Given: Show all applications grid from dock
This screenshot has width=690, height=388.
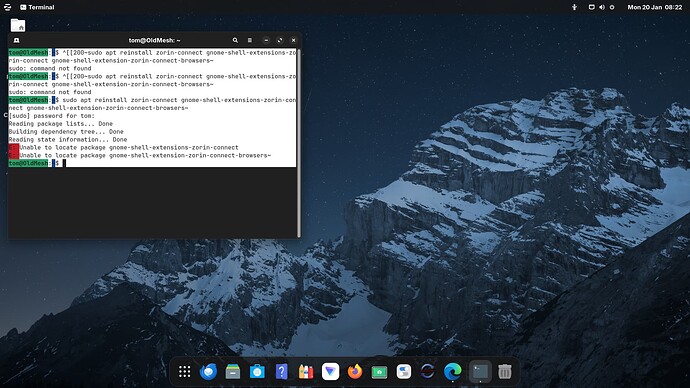Looking at the screenshot, I should pos(184,372).
